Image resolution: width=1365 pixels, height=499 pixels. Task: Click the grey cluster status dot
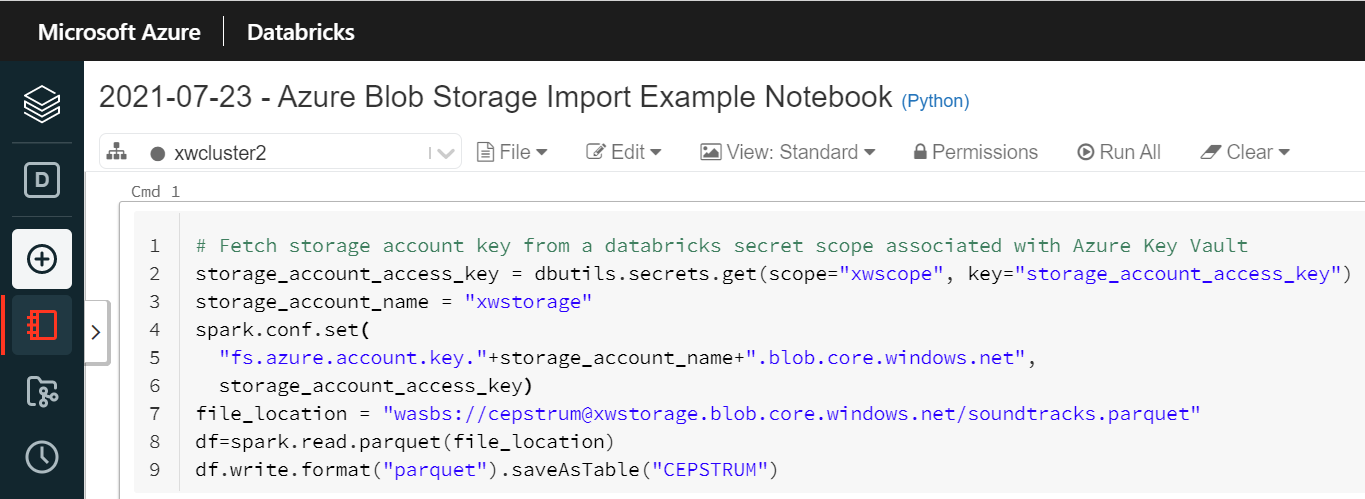(x=157, y=154)
